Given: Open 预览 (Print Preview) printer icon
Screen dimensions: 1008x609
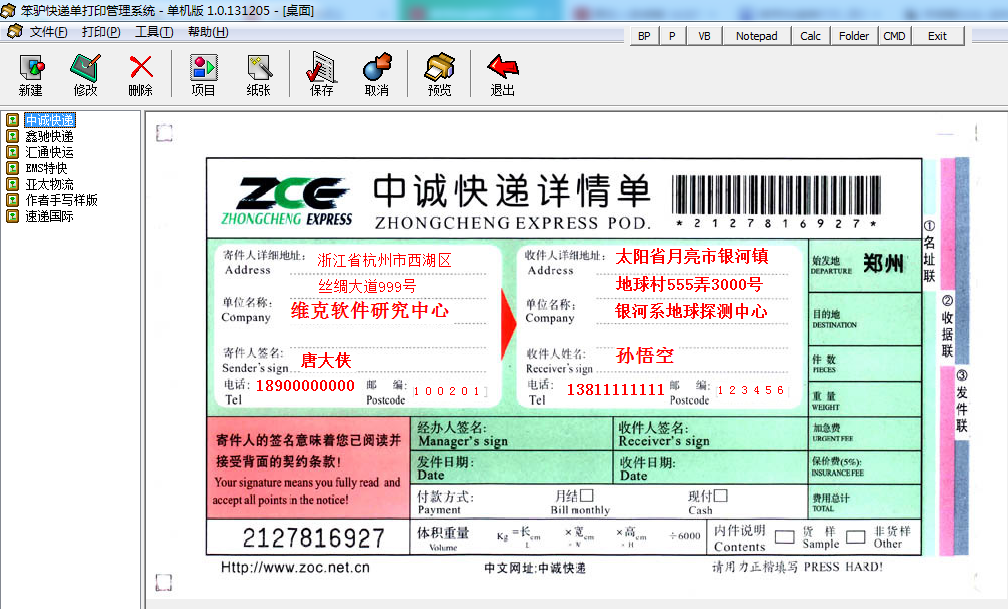Looking at the screenshot, I should pyautogui.click(x=440, y=67).
